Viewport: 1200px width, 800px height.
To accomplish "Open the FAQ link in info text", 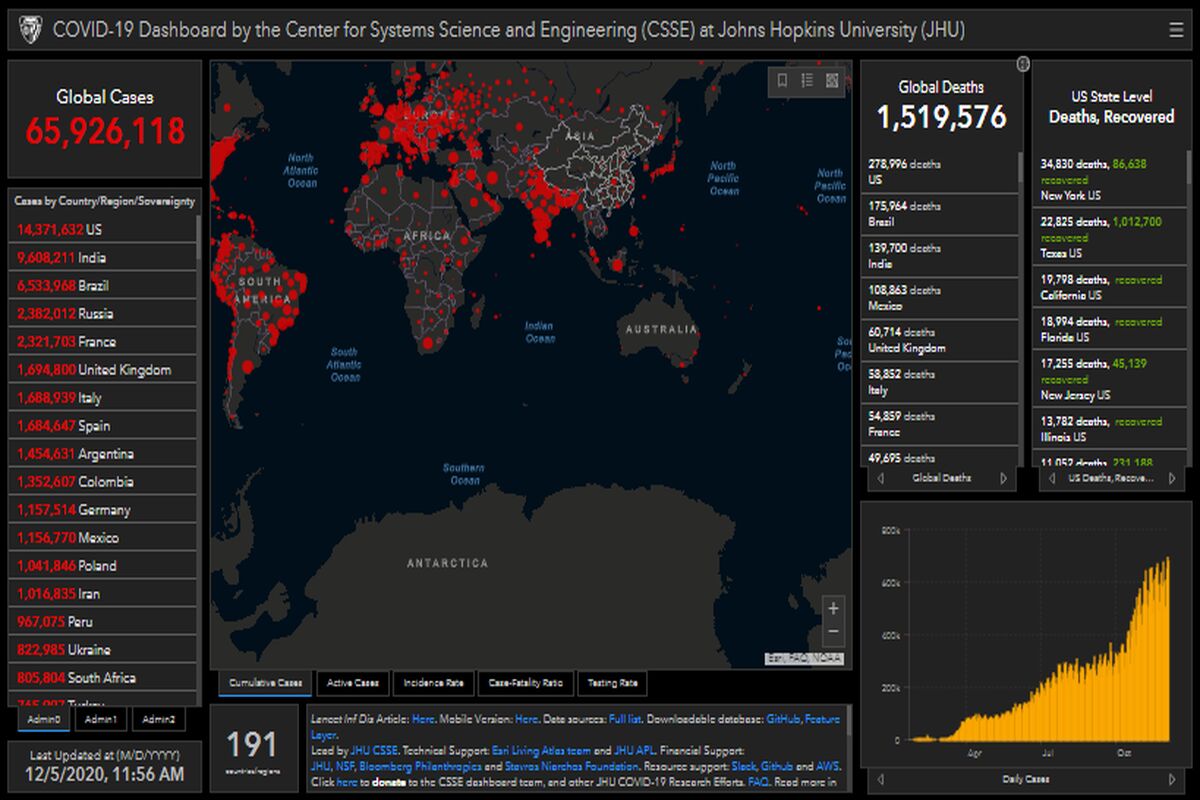I will tap(758, 782).
